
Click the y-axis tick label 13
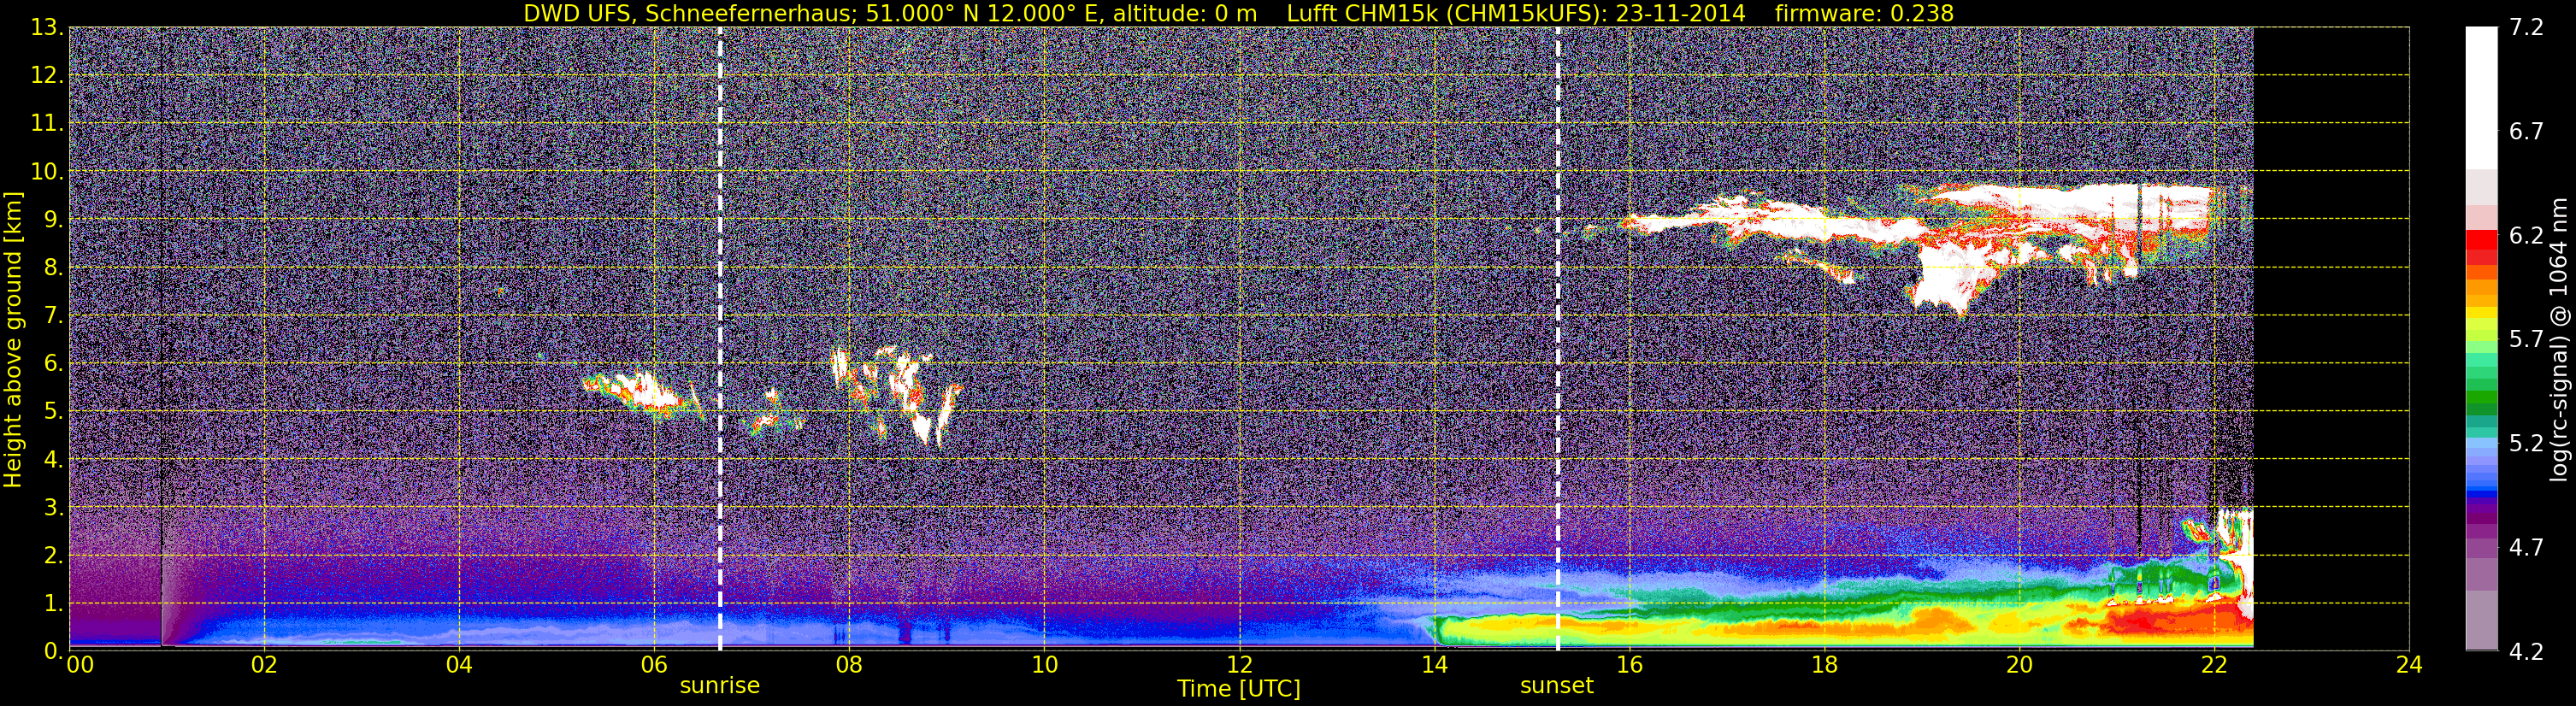coord(45,27)
